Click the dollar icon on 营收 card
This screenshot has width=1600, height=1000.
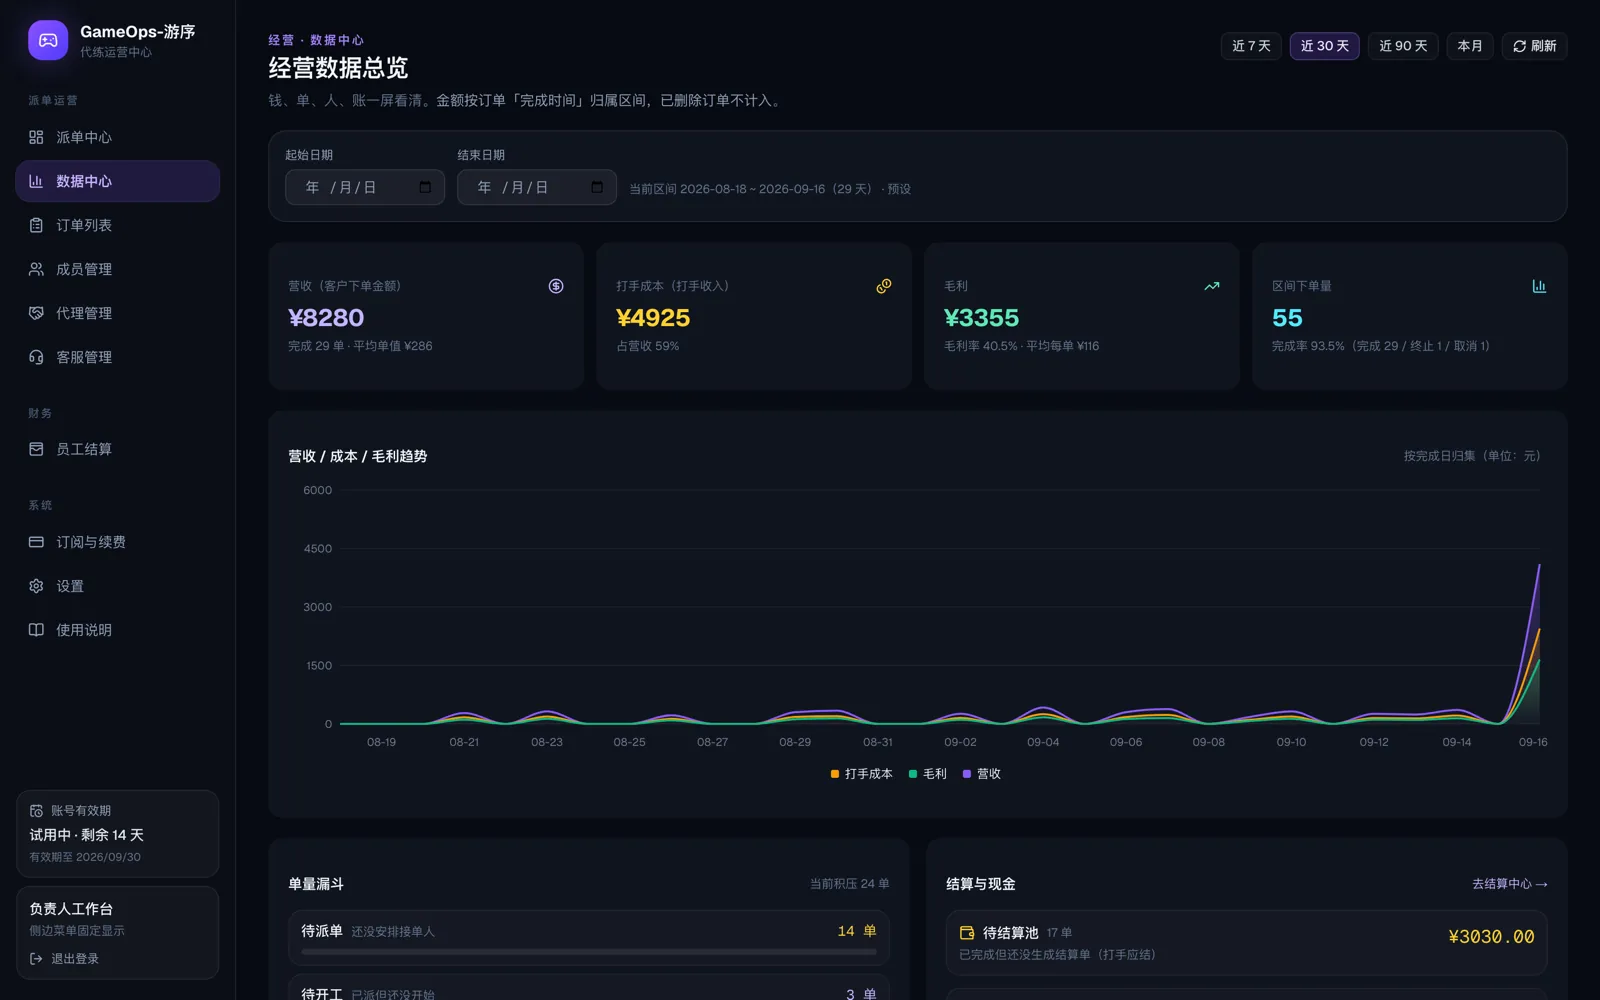click(556, 286)
